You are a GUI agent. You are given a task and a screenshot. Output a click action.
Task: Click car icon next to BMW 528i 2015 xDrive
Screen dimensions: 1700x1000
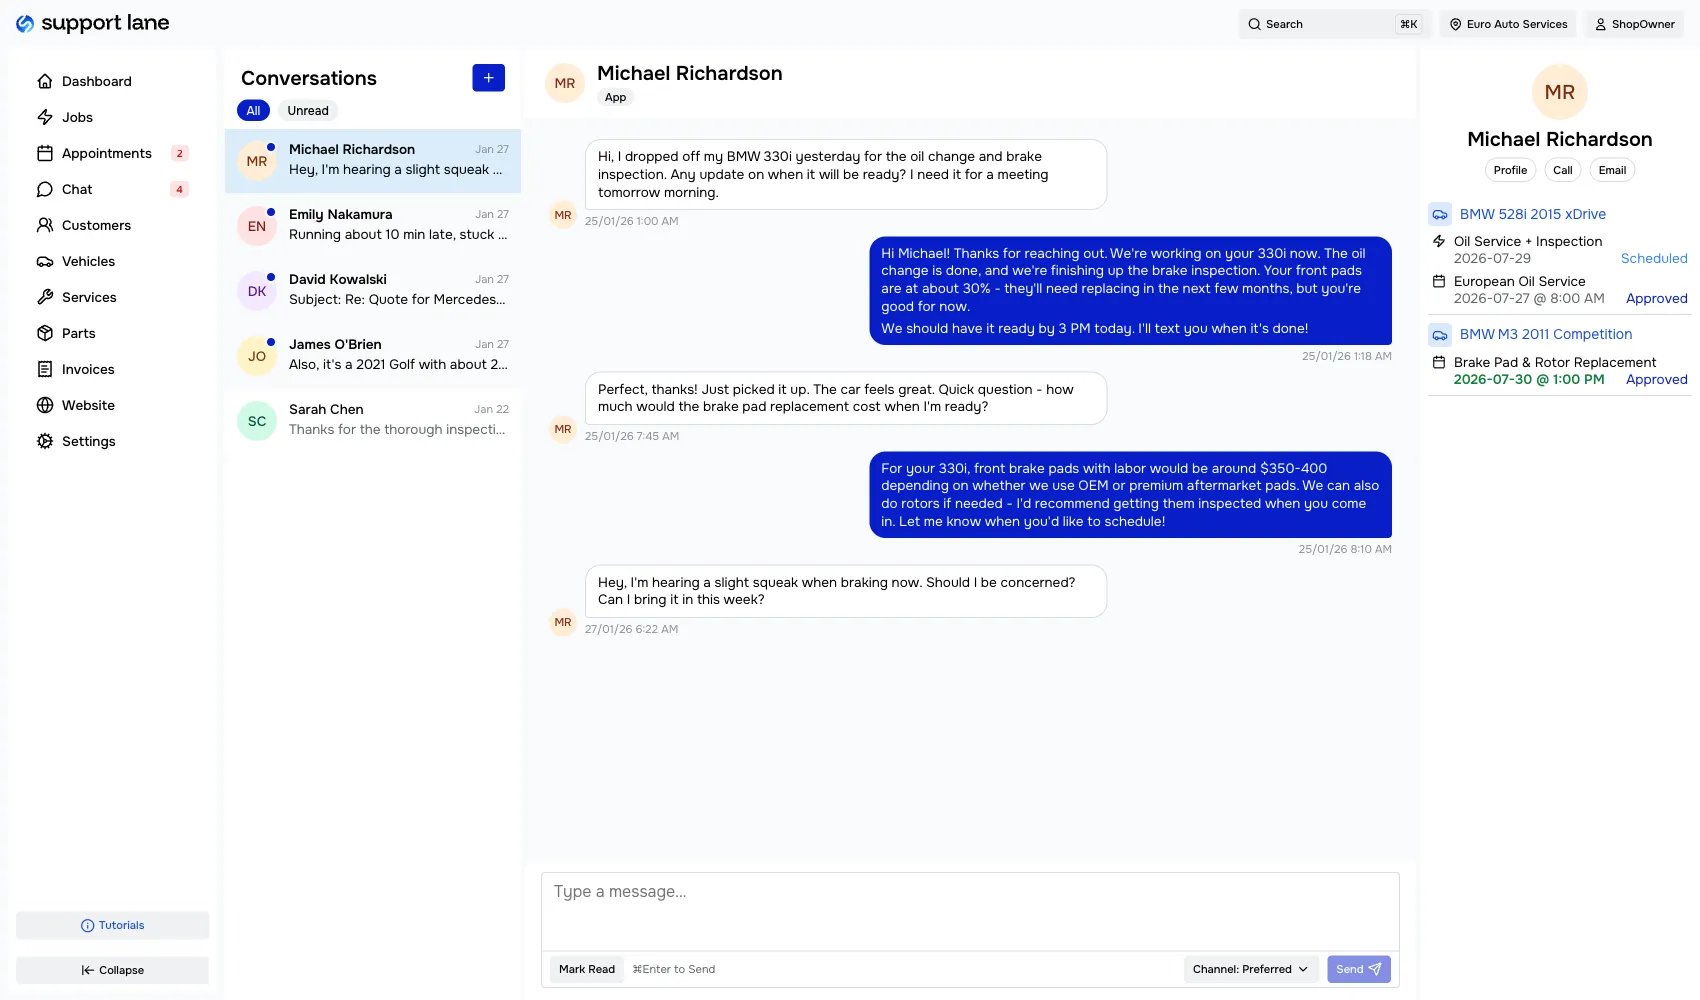click(1440, 214)
